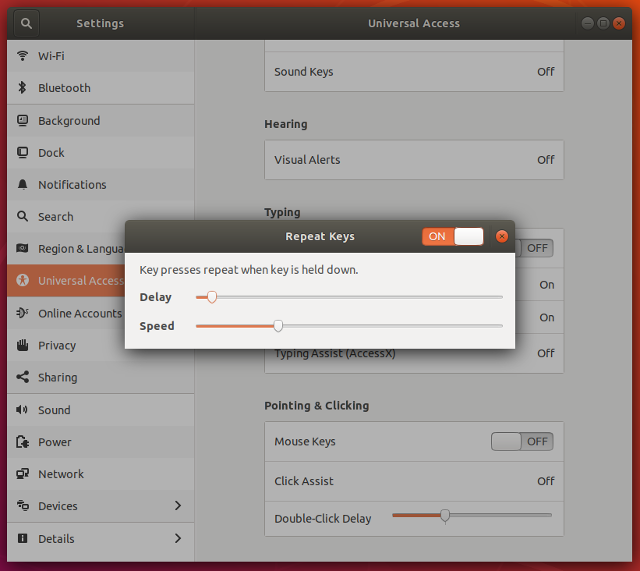Open the Background settings panel

pyautogui.click(x=69, y=121)
